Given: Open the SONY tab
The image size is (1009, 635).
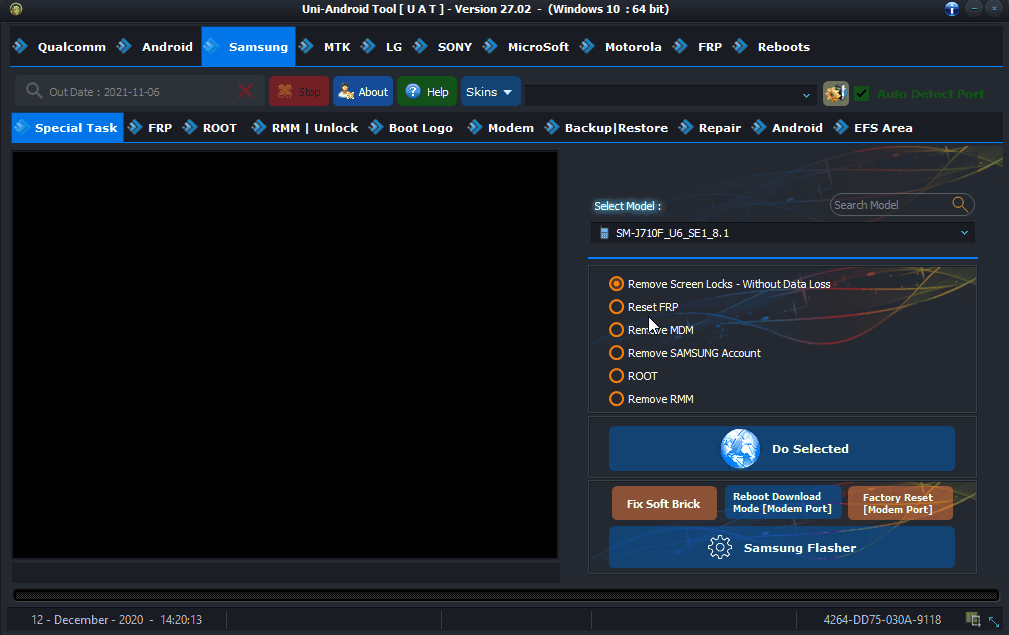Looking at the screenshot, I should tap(443, 46).
